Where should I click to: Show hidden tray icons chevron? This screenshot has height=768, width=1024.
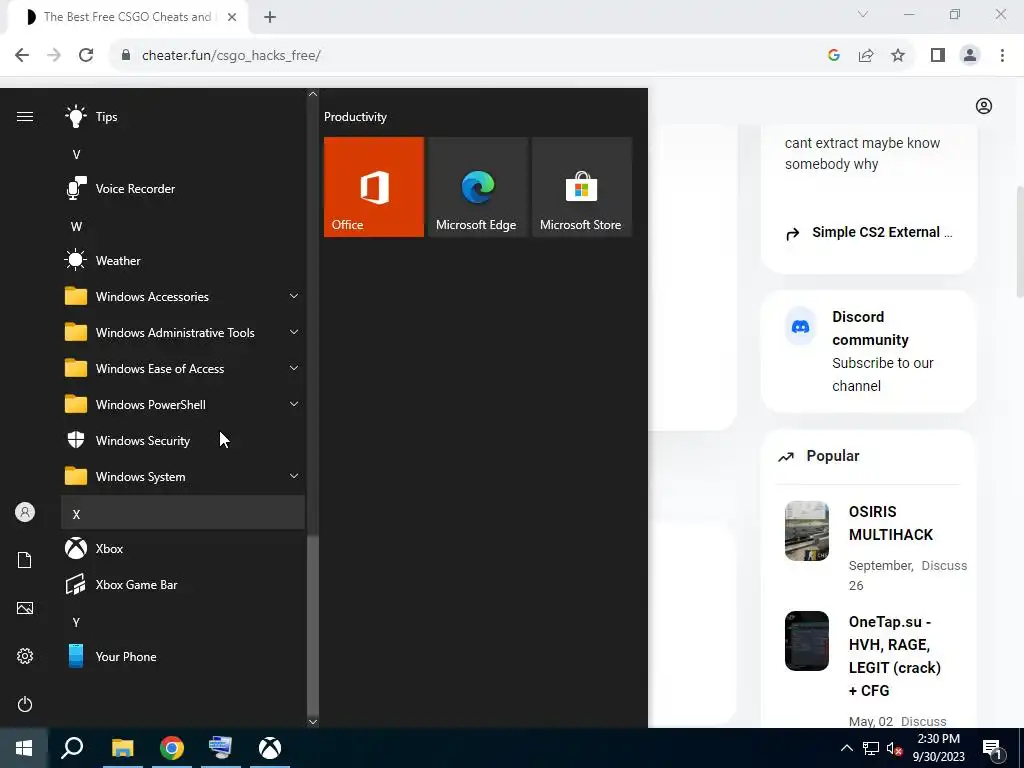point(846,748)
